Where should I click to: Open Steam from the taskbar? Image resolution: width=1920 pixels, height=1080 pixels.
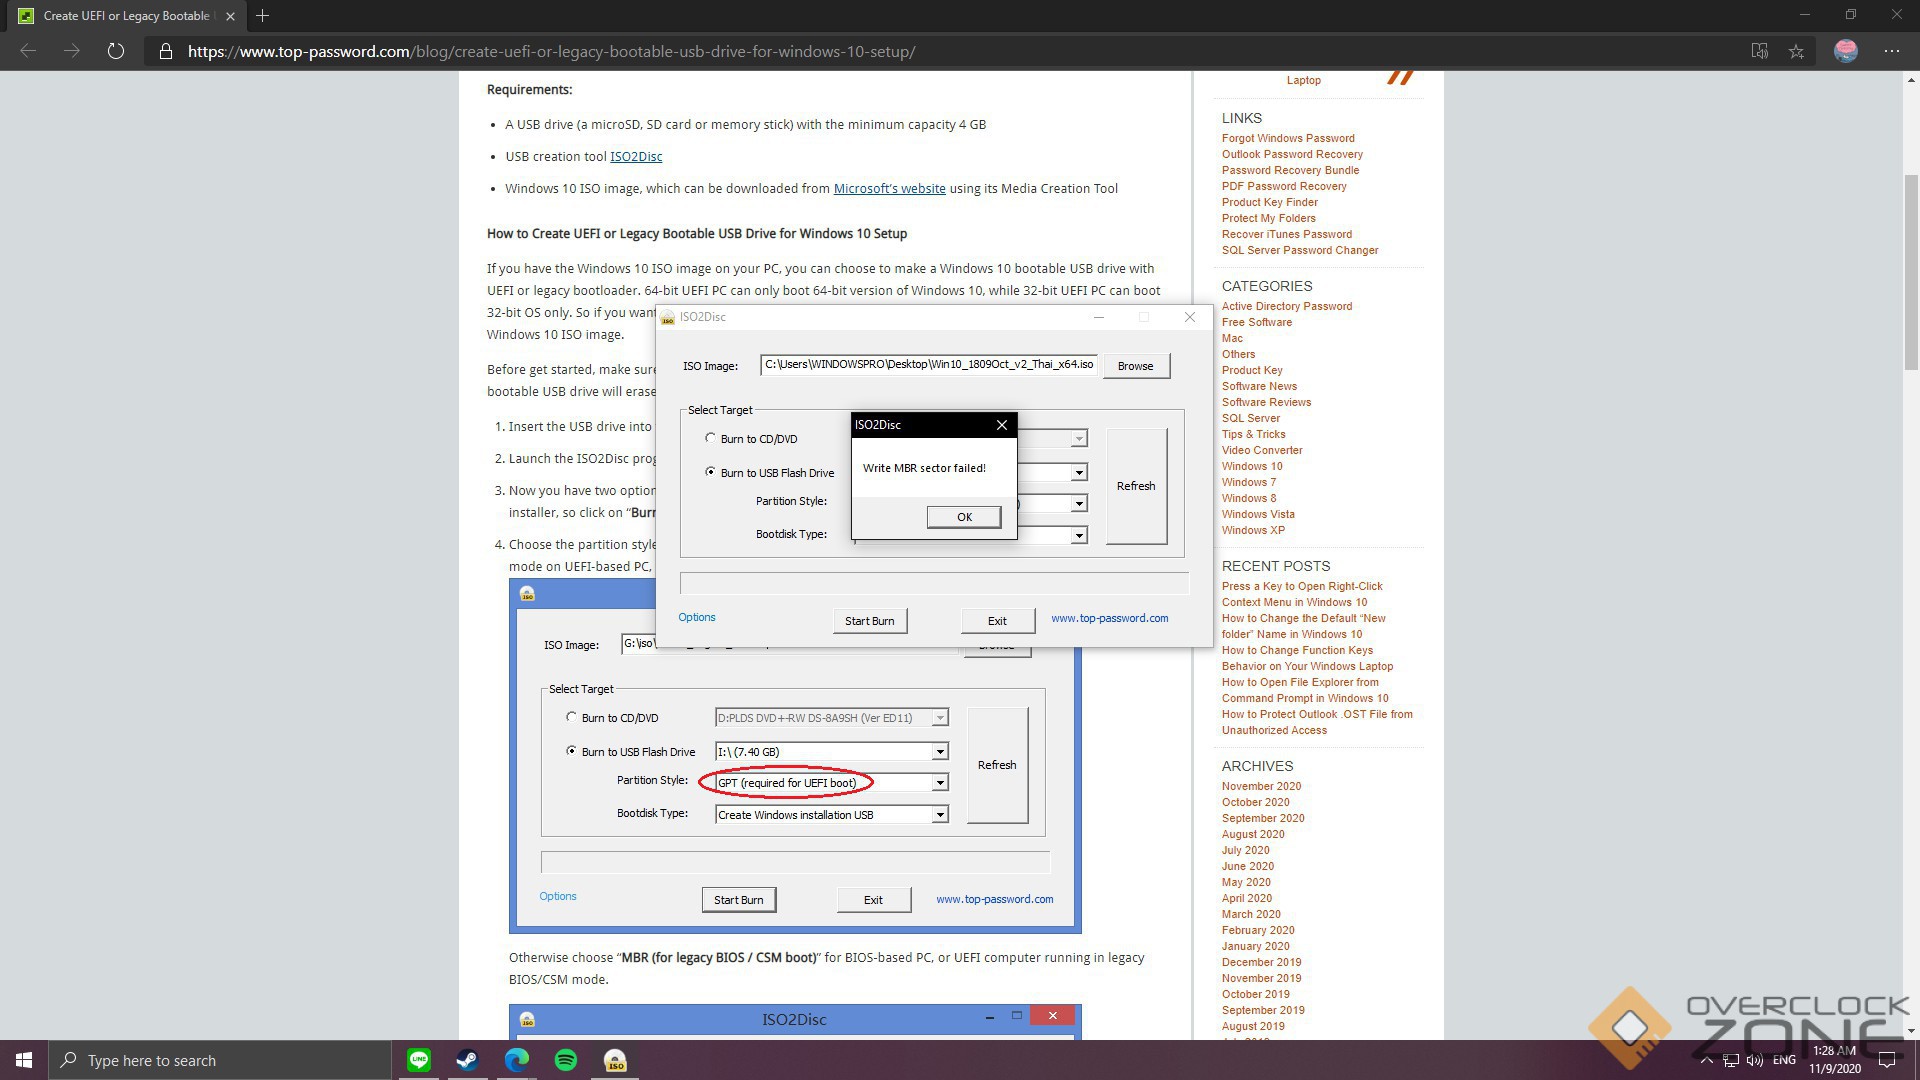tap(467, 1060)
